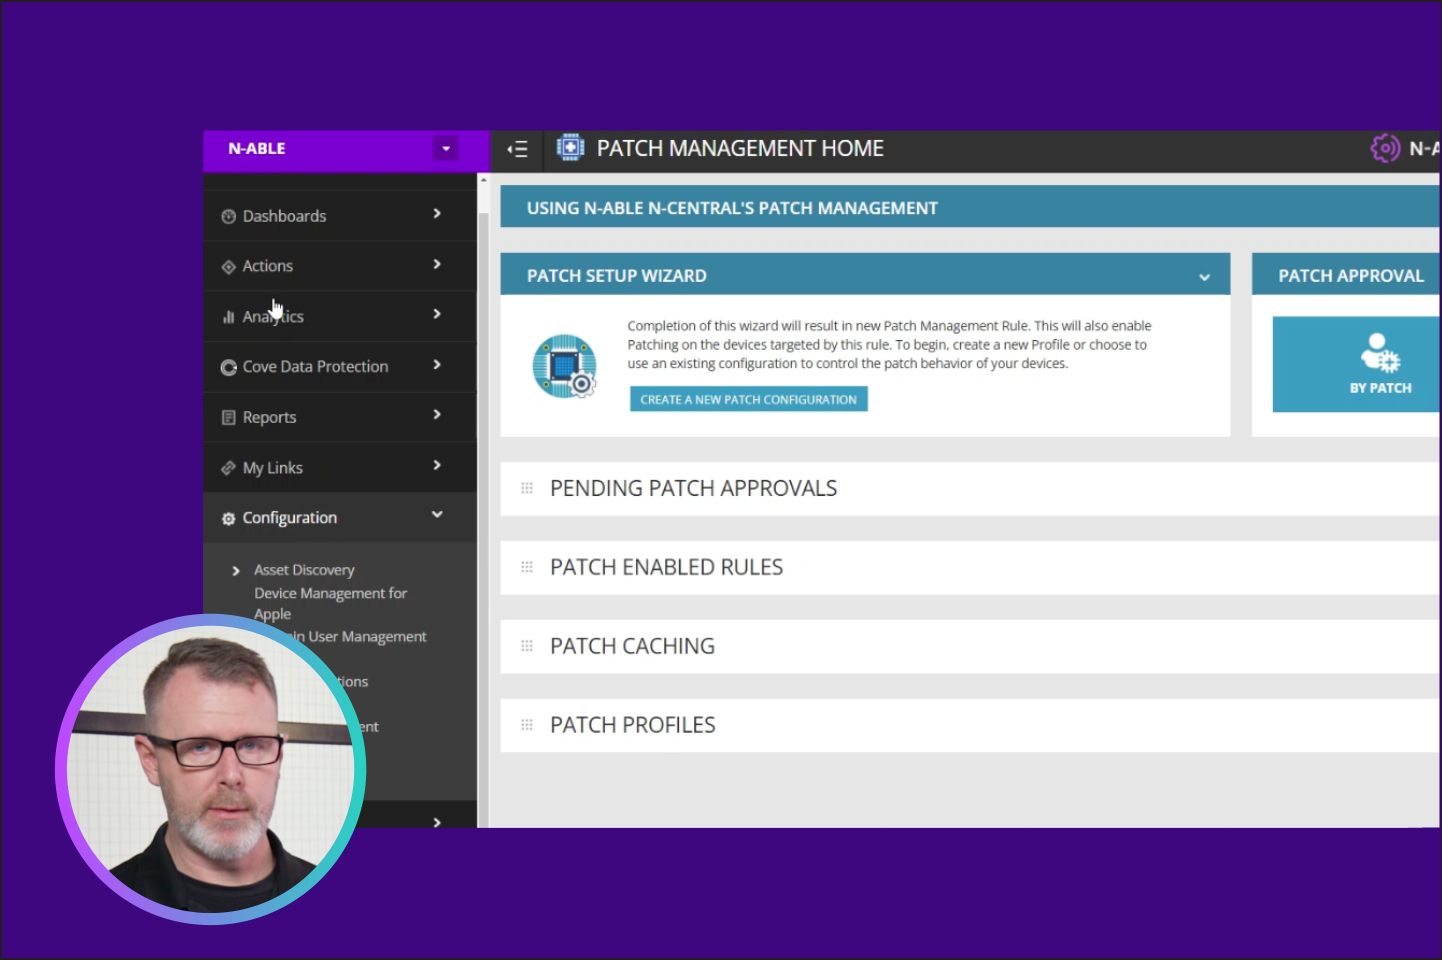Screen dimensions: 1442x960
Task: Click the Patch Management chip icon in header
Action: [x=570, y=148]
